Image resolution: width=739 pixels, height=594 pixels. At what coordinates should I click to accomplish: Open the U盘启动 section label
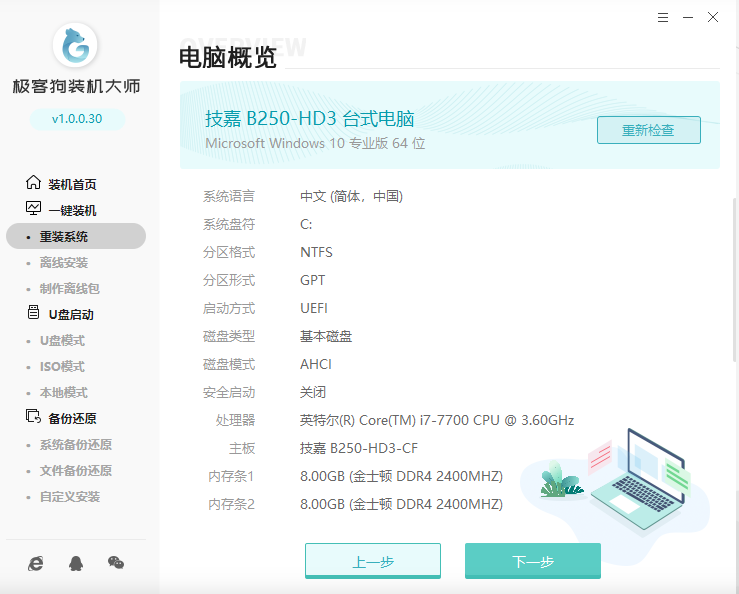[x=71, y=314]
